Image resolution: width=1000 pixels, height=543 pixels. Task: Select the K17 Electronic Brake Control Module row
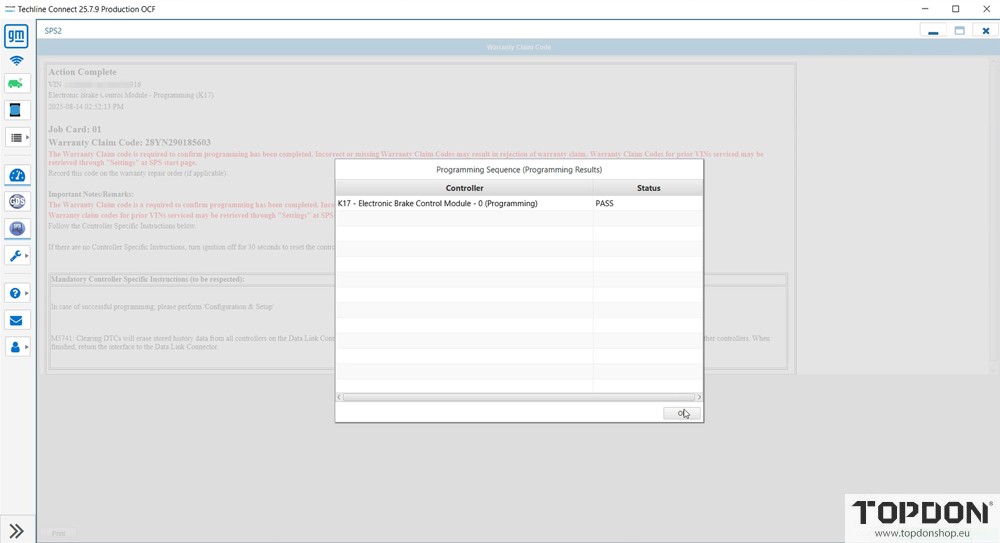click(x=464, y=204)
